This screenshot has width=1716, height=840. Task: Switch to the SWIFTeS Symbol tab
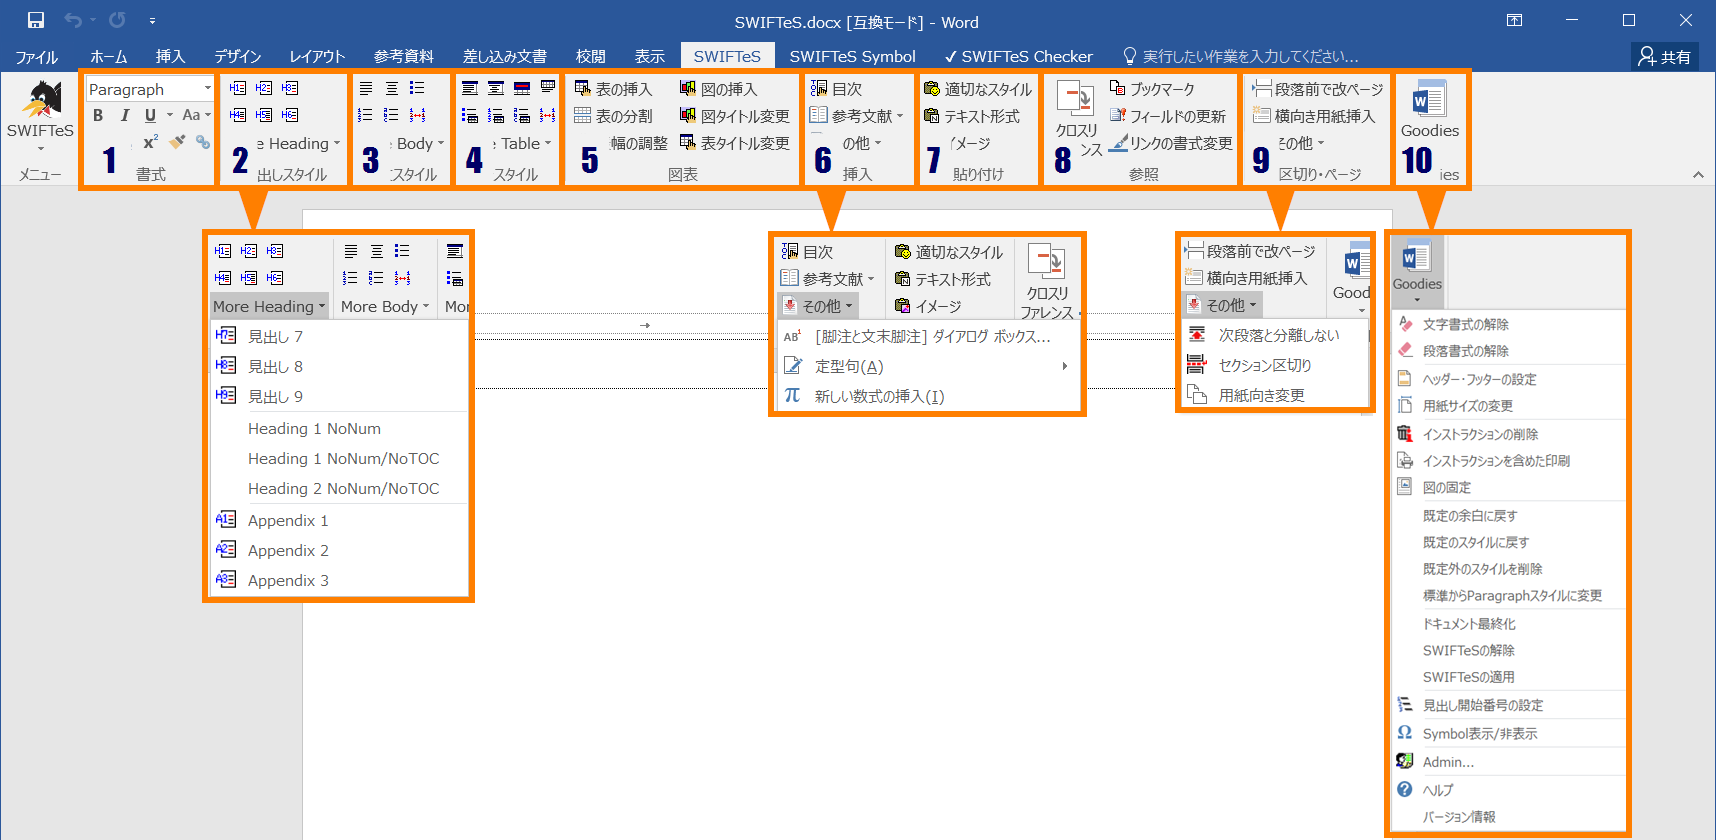852,56
